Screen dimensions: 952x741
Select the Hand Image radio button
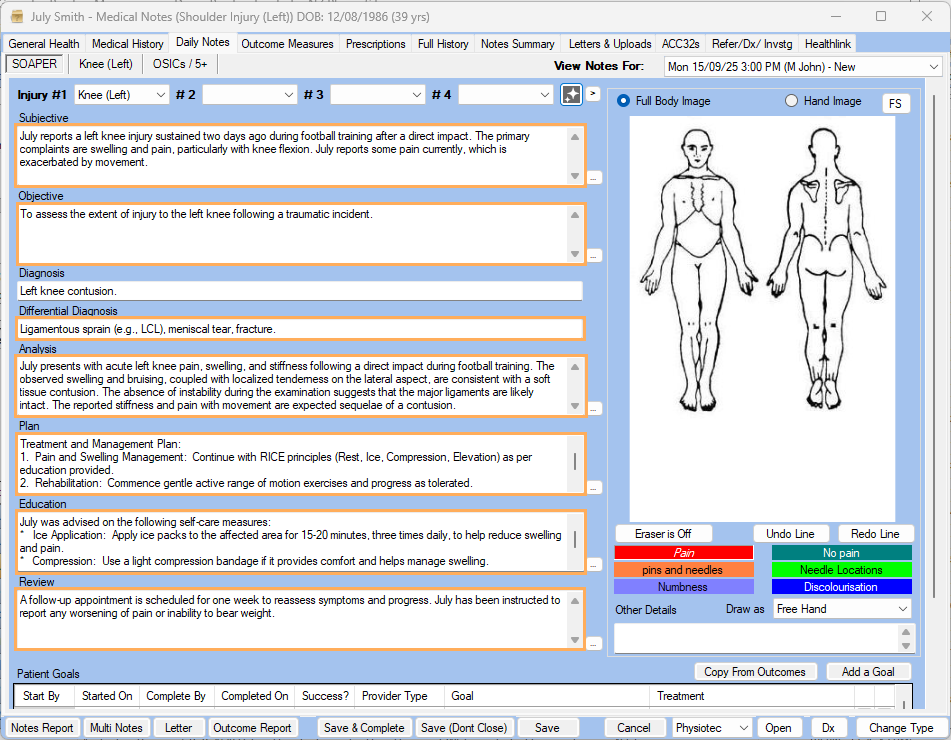point(792,101)
